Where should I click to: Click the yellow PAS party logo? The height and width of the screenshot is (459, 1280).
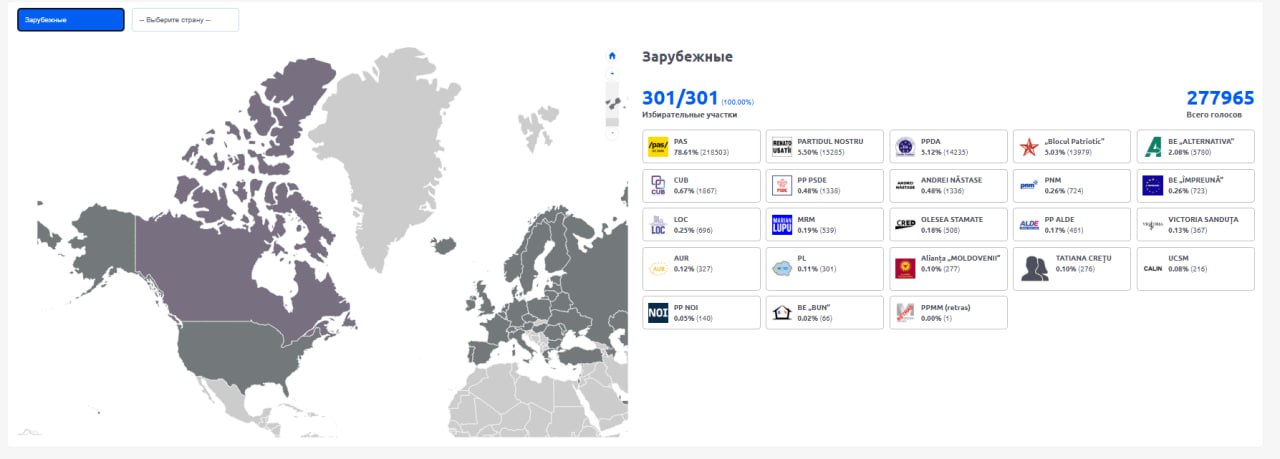[x=658, y=147]
